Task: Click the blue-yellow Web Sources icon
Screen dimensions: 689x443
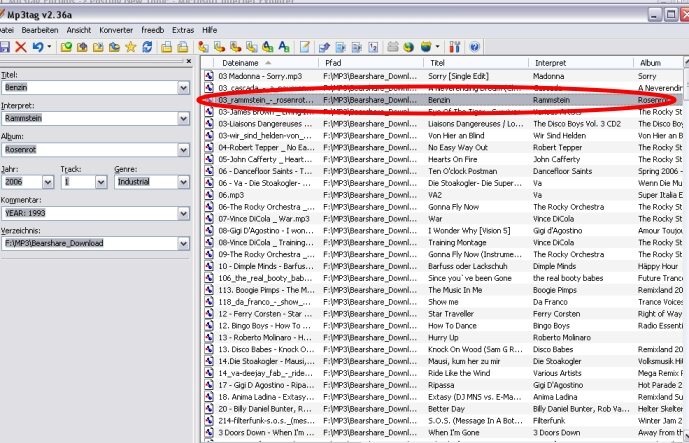Action: click(x=426, y=47)
